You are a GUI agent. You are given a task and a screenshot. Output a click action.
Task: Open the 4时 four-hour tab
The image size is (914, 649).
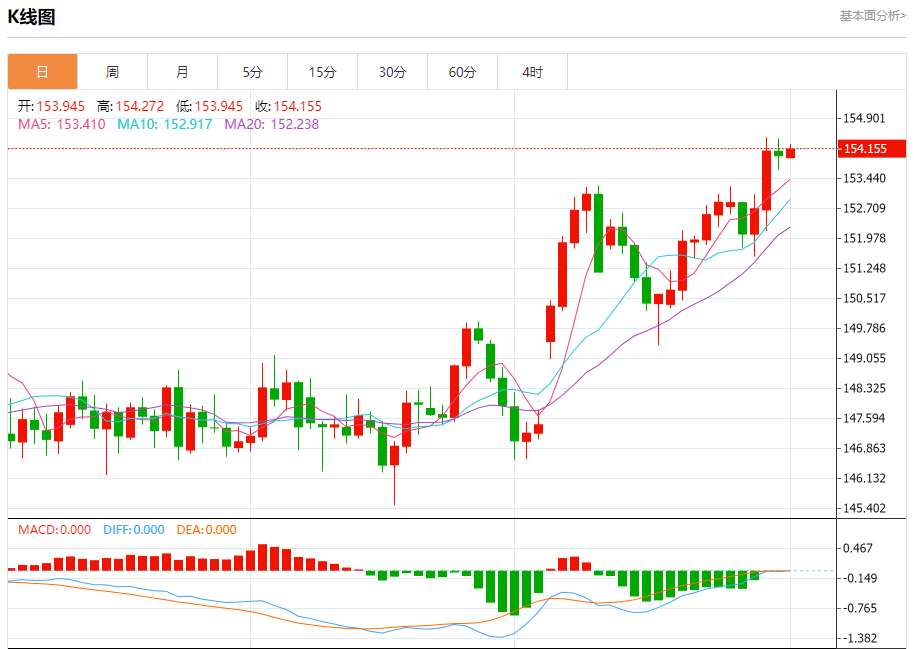(x=532, y=72)
